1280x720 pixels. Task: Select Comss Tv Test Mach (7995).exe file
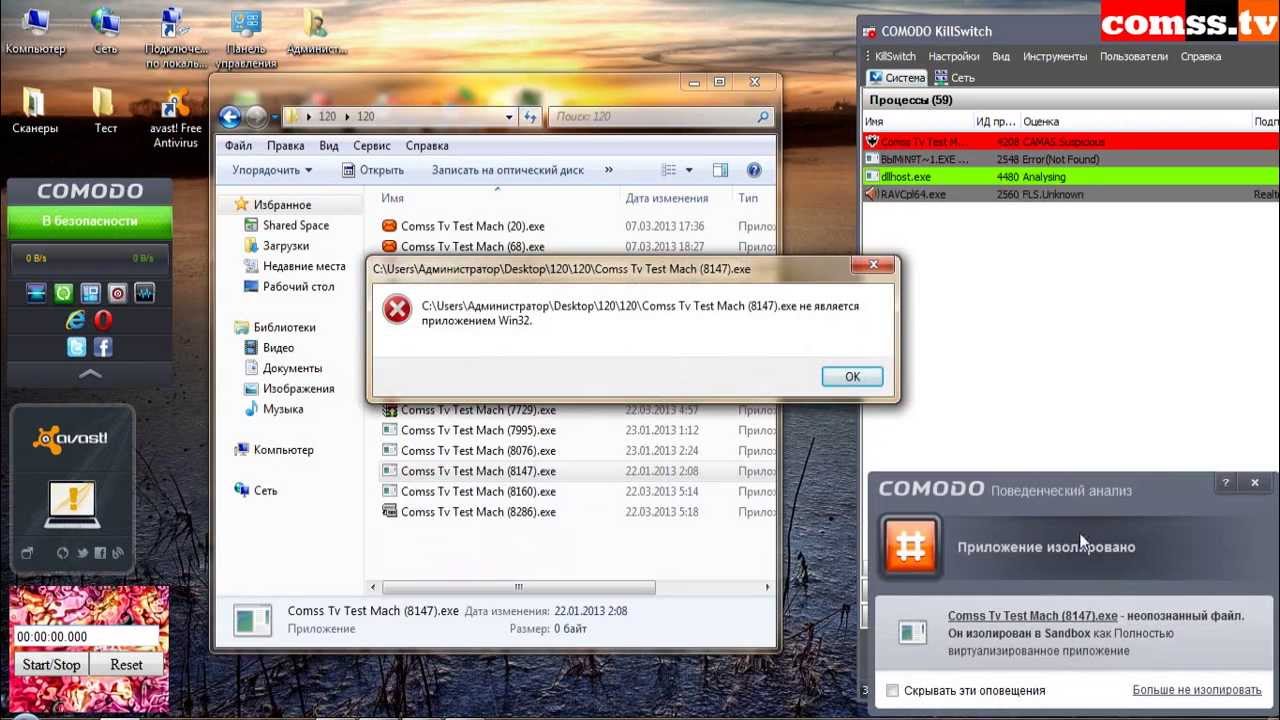coord(468,430)
